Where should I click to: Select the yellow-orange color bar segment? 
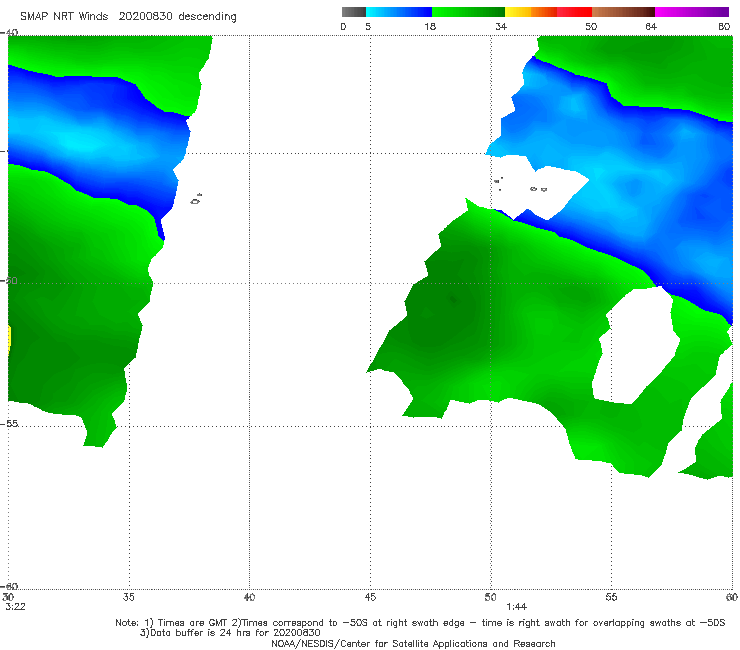pyautogui.click(x=531, y=12)
